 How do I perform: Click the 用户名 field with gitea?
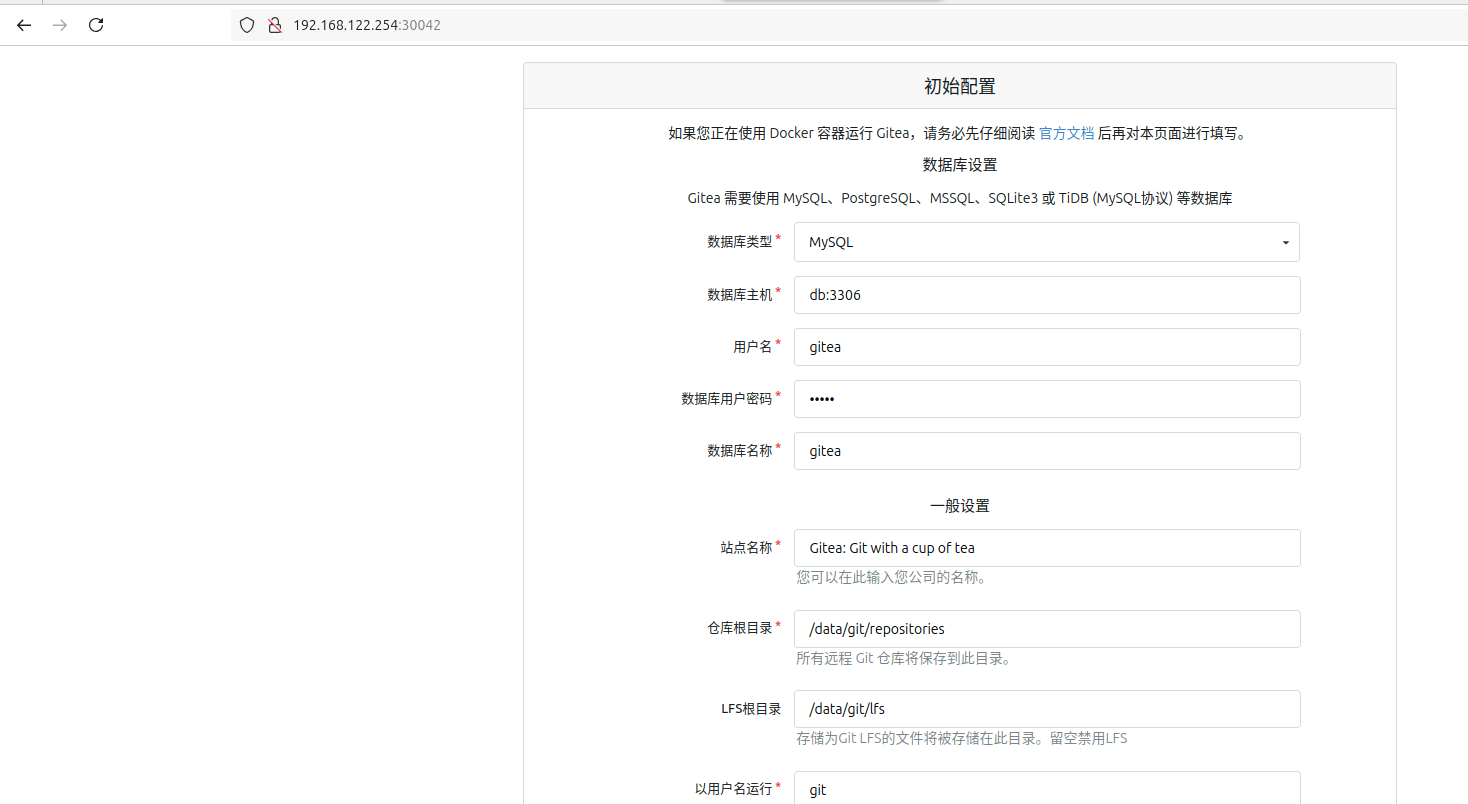pos(1047,347)
